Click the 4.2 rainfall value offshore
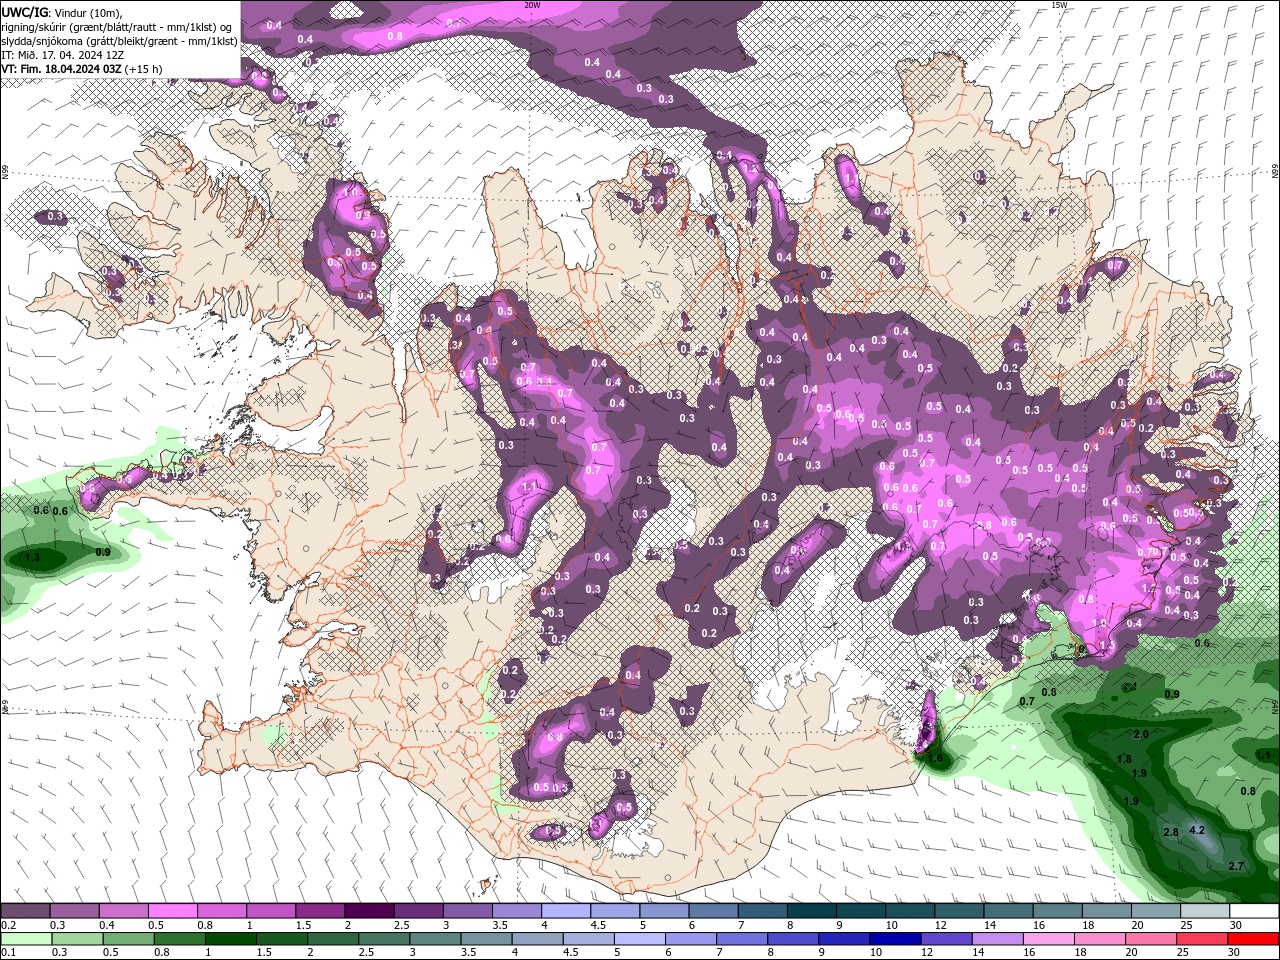 [x=1196, y=831]
